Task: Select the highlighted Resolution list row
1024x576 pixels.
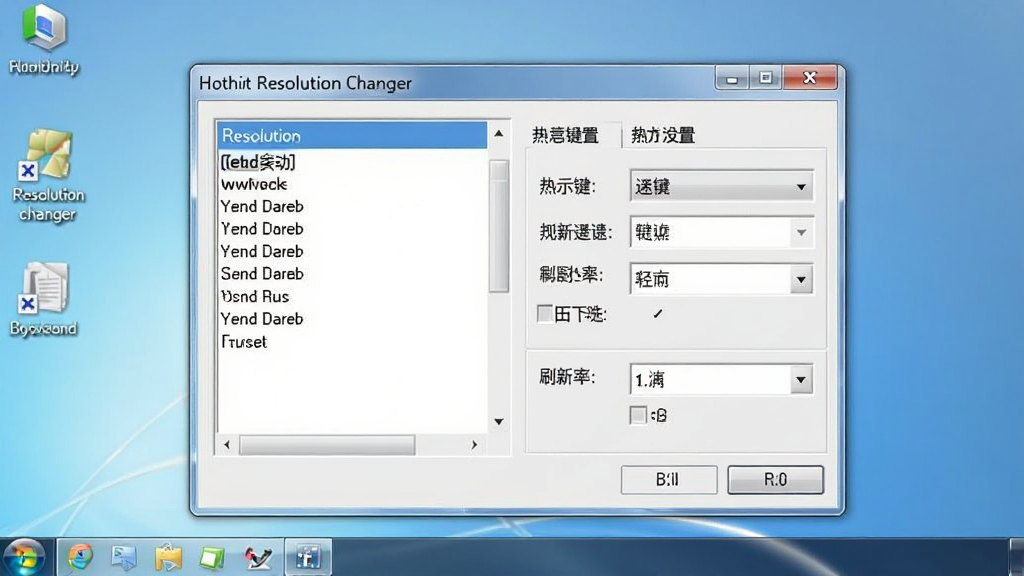Action: (x=352, y=135)
